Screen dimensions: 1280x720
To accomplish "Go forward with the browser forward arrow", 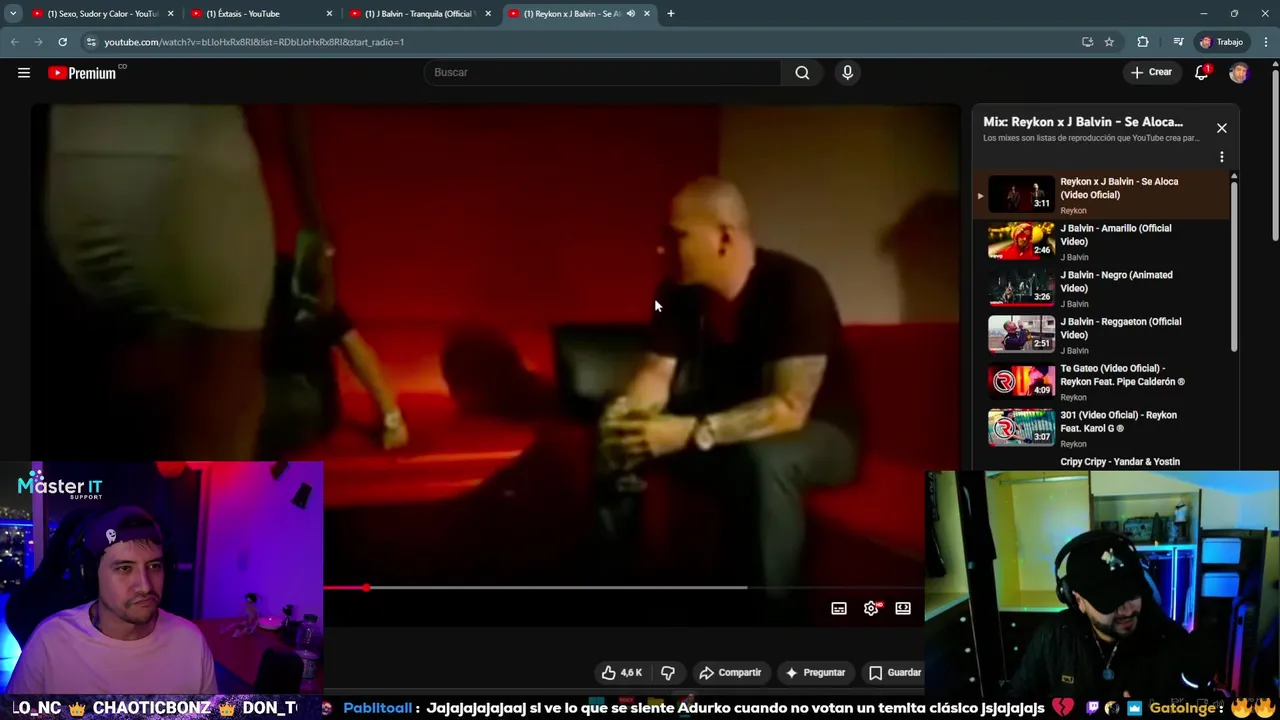I will (38, 42).
